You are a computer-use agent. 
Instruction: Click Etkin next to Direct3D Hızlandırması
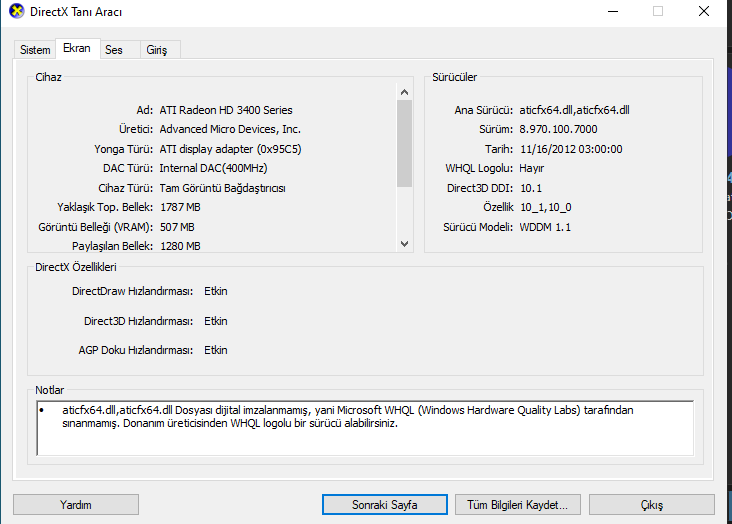(216, 321)
